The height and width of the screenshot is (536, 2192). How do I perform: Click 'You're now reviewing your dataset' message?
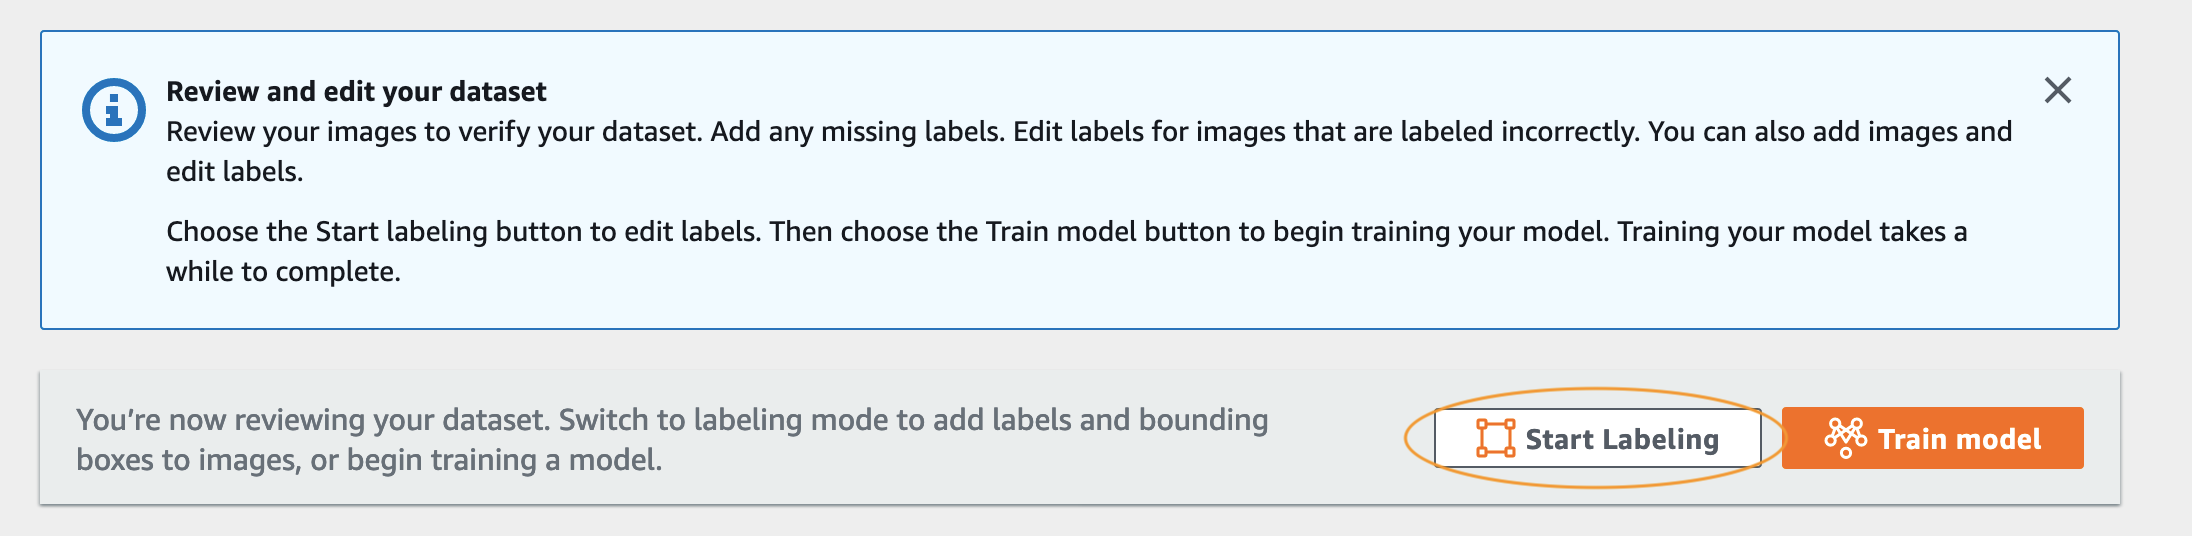click(x=314, y=420)
